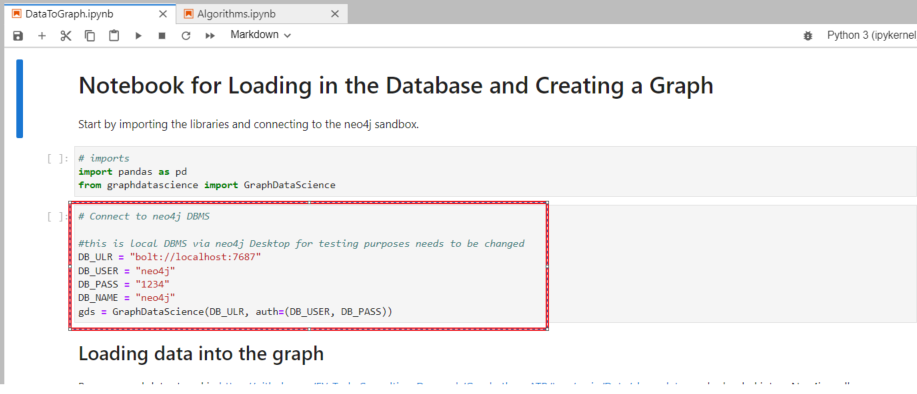This screenshot has height=394, width=917.
Task: Click the '# Connect to neo4j DBMS' comment
Action: 144,216
